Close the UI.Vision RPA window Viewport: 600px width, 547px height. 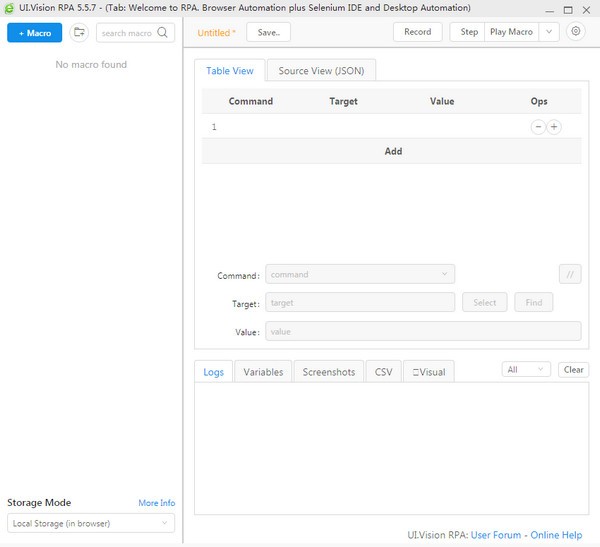click(586, 10)
